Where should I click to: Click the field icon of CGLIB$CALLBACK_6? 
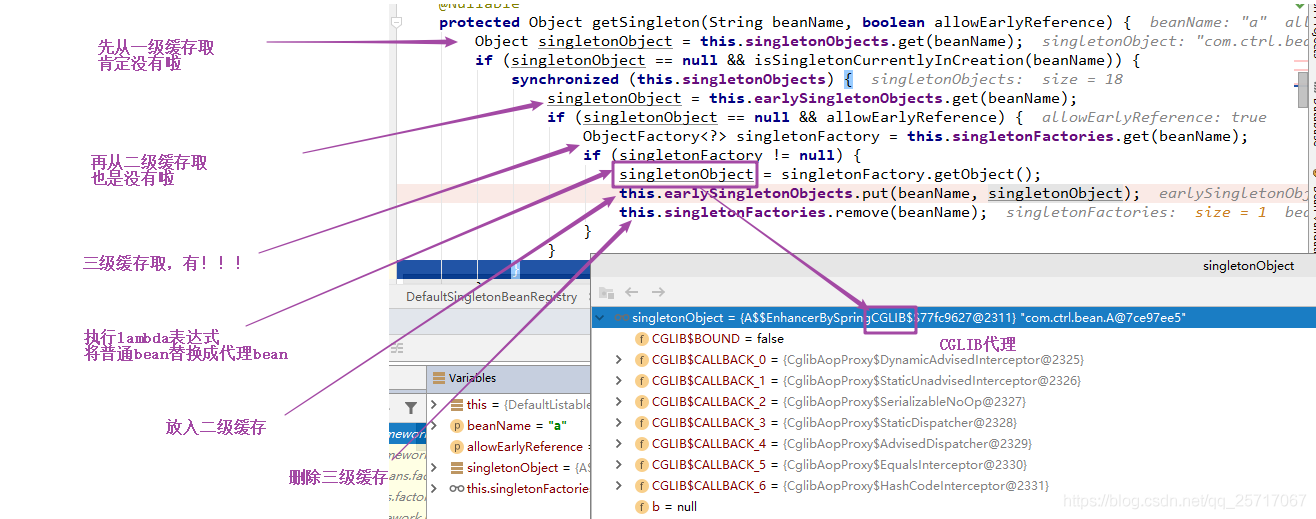pos(642,486)
